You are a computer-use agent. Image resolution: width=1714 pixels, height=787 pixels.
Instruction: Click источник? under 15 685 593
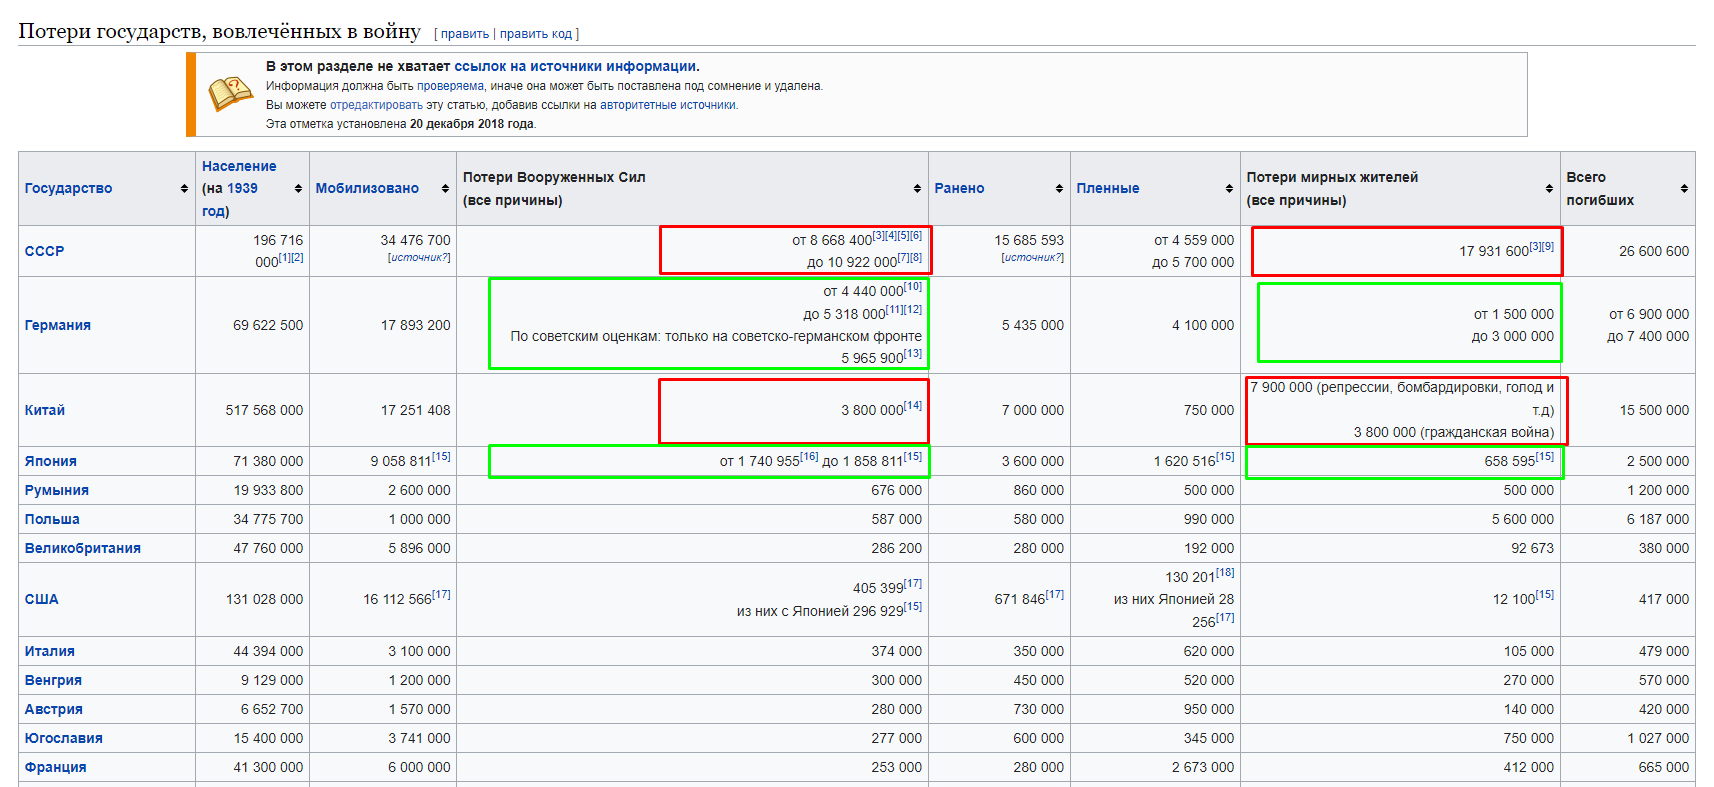[x=1033, y=258]
